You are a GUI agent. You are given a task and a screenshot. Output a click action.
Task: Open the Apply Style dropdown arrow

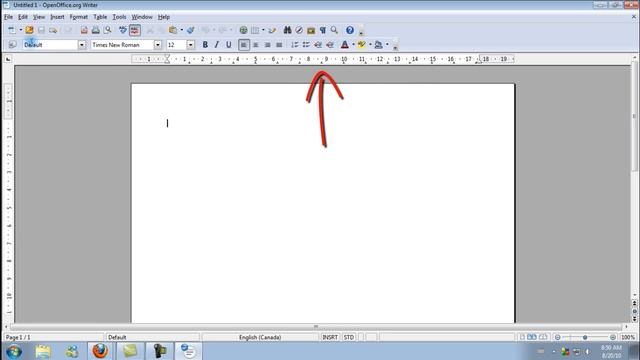point(82,45)
